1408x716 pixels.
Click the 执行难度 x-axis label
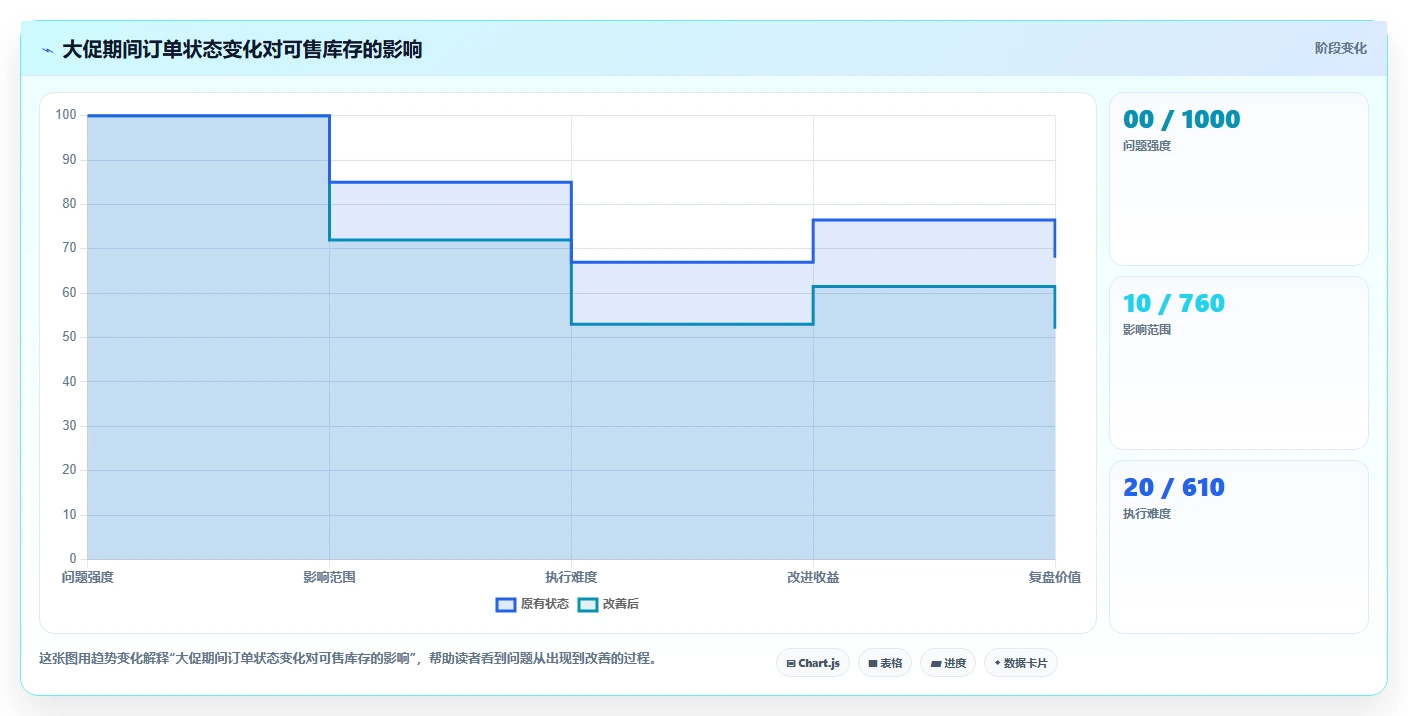pyautogui.click(x=571, y=577)
